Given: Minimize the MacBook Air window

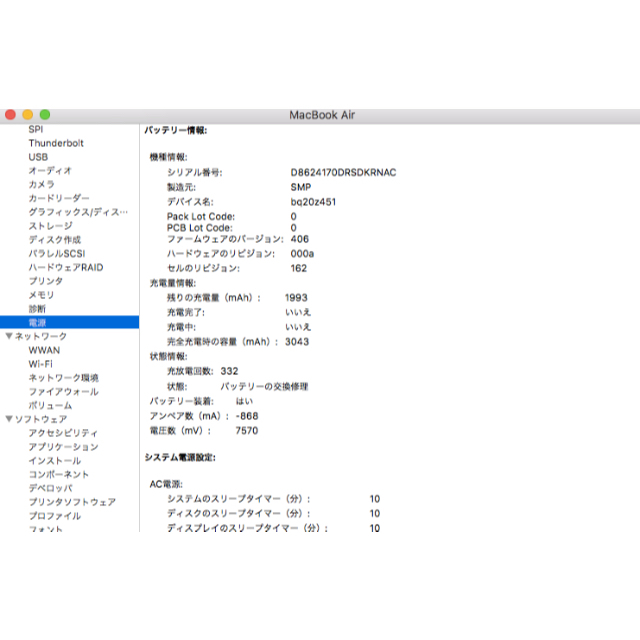Looking at the screenshot, I should pos(27,115).
